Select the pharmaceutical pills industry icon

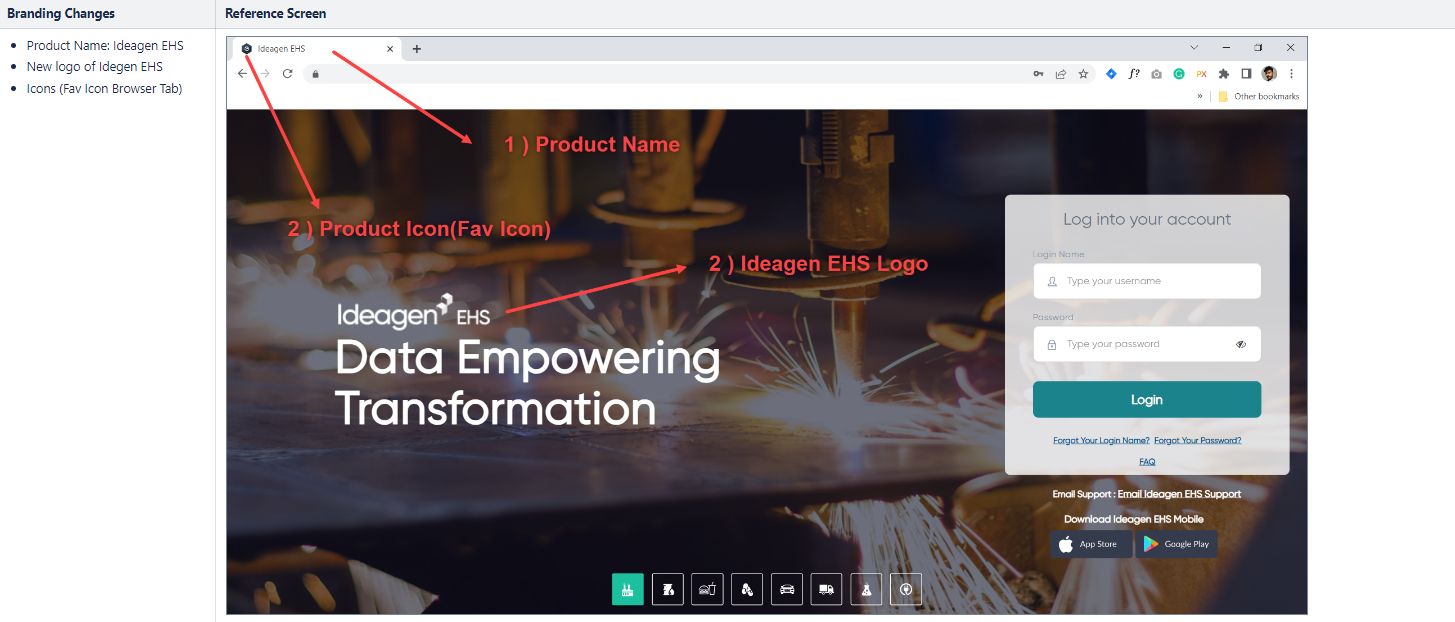pos(747,589)
